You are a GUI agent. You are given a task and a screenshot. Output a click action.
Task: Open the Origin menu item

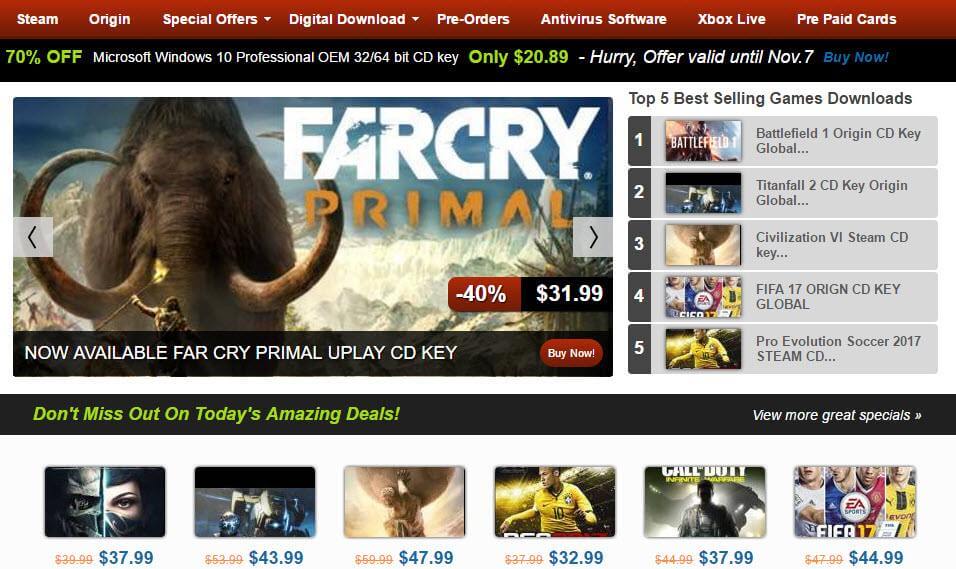tap(110, 20)
